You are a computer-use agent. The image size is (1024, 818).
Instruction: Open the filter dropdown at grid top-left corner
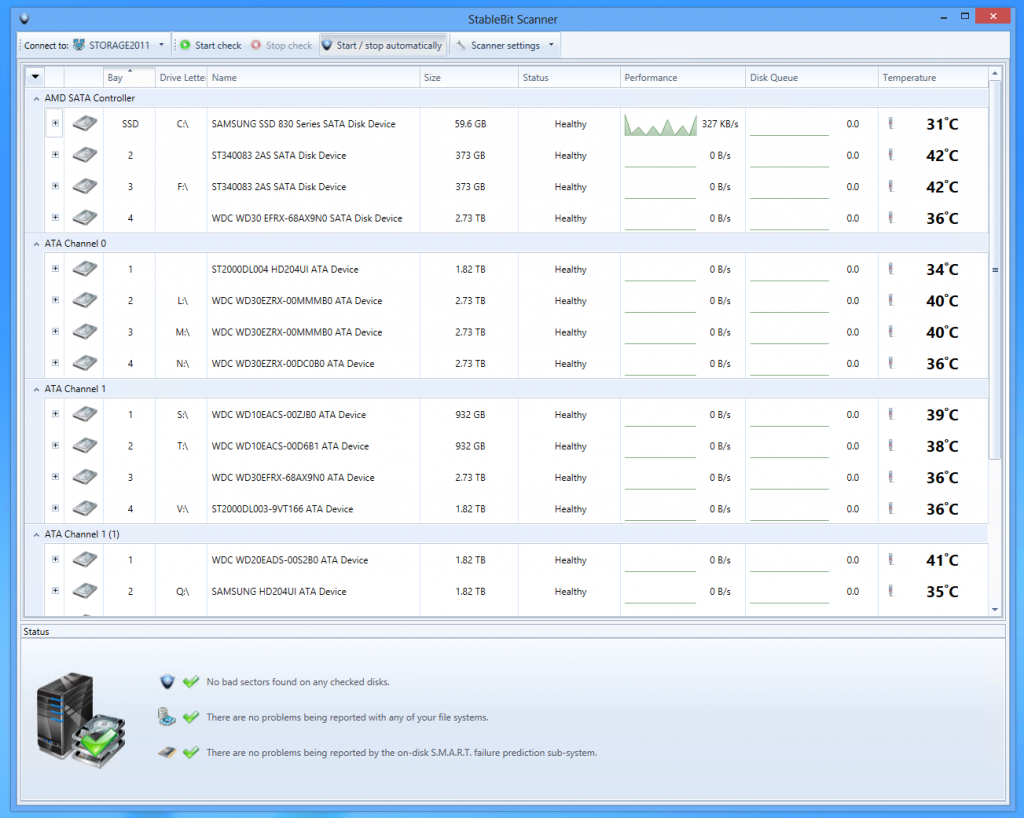pyautogui.click(x=35, y=76)
